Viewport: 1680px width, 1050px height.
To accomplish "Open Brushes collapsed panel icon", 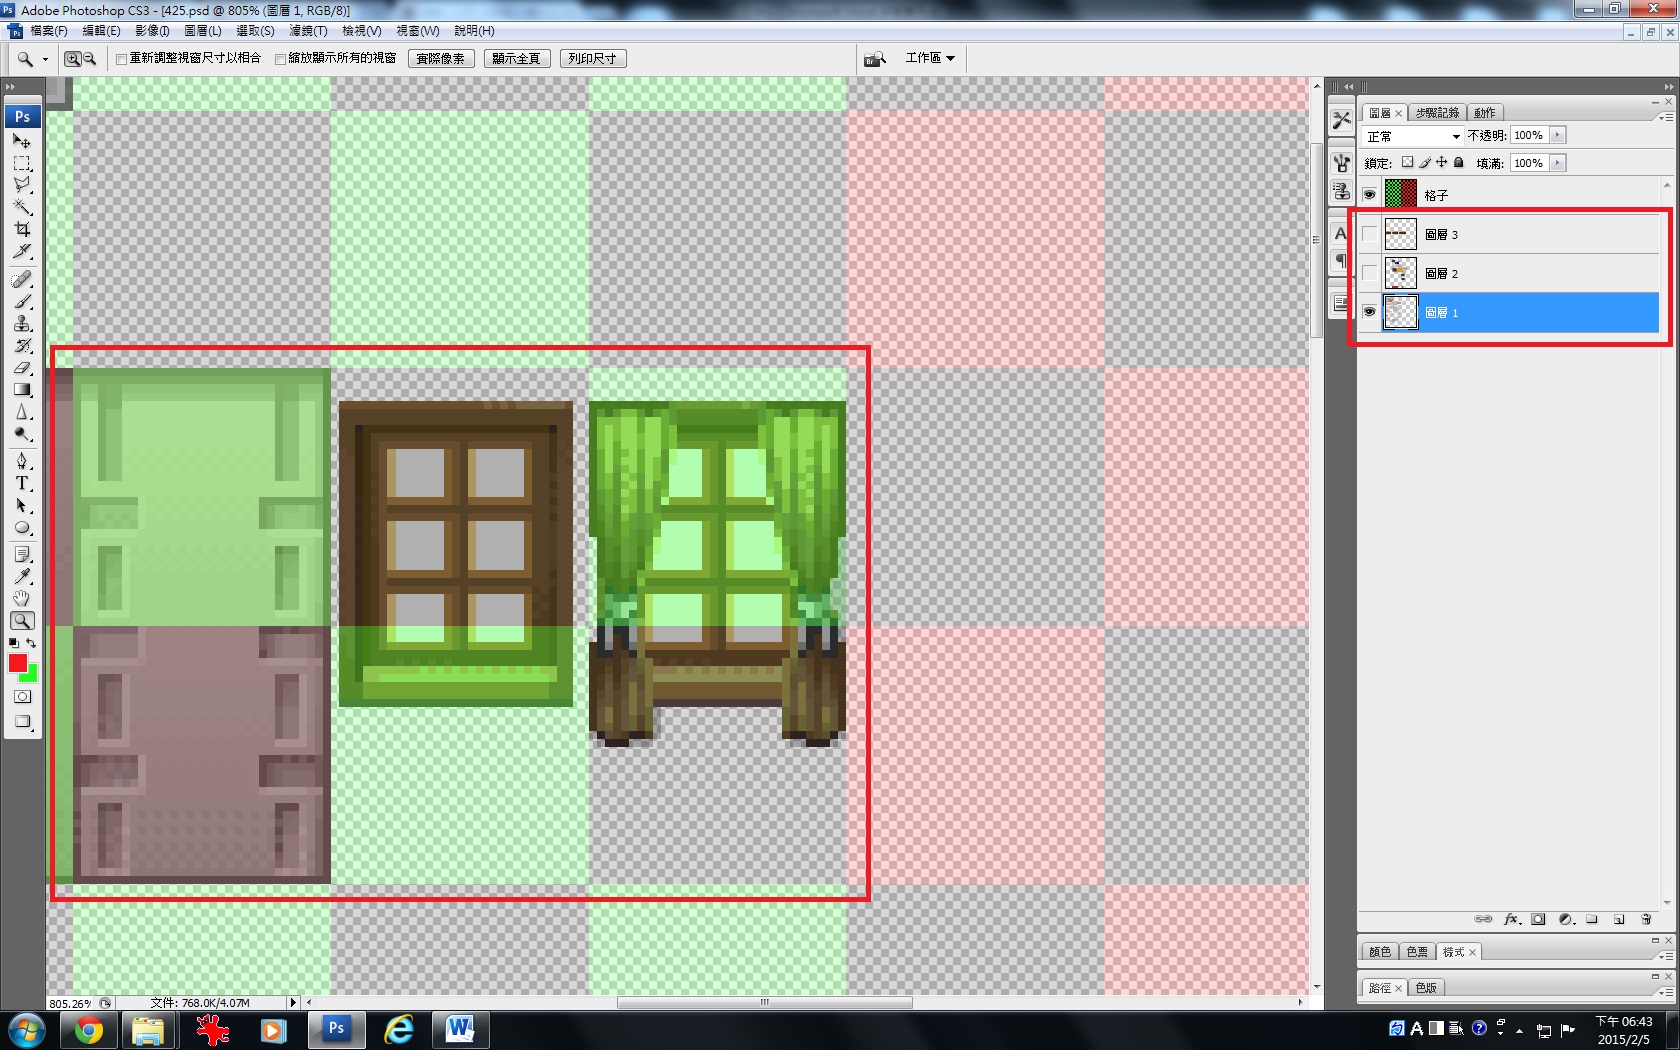I will (1341, 163).
